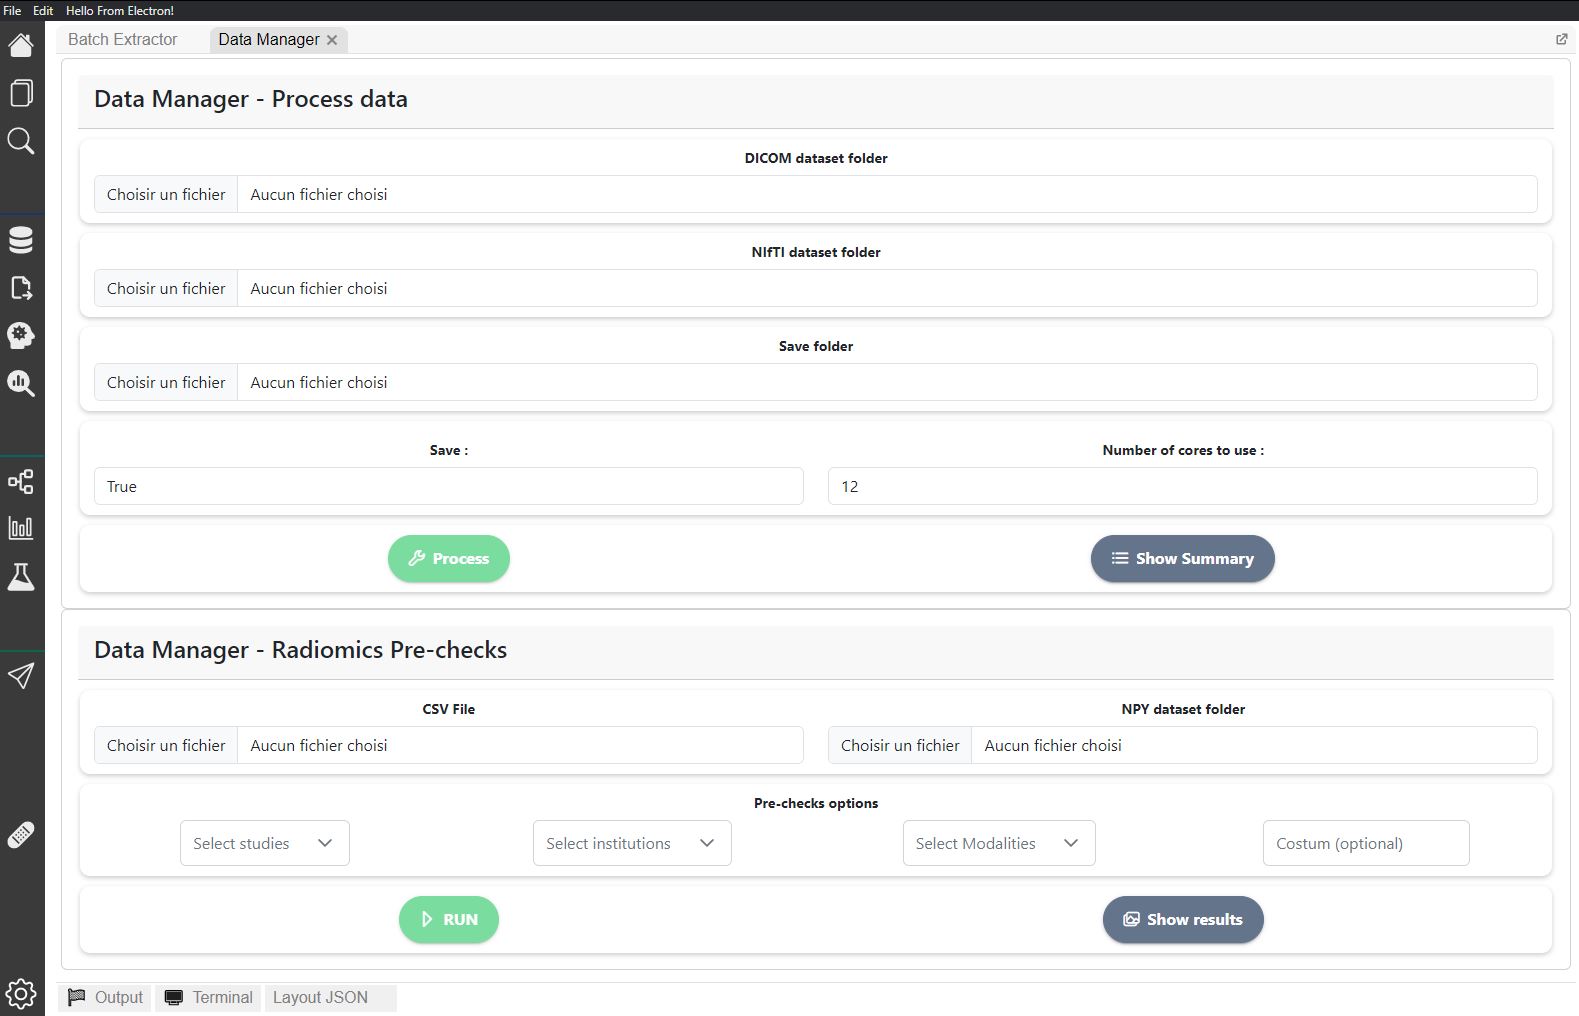Open the head with gear learning icon

click(21, 335)
